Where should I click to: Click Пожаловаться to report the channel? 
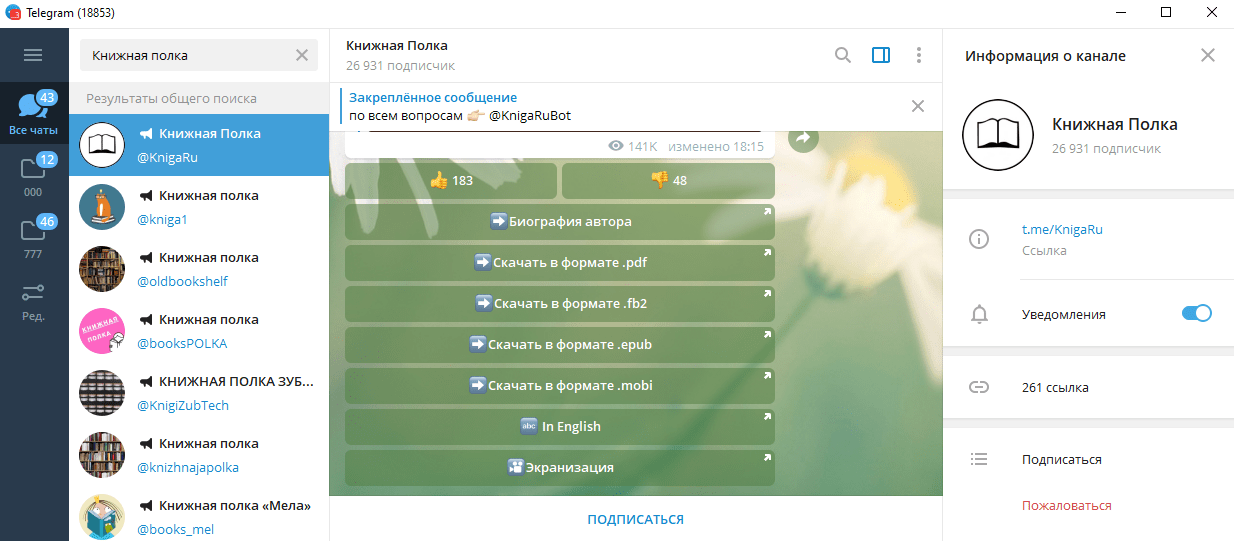(x=1066, y=505)
